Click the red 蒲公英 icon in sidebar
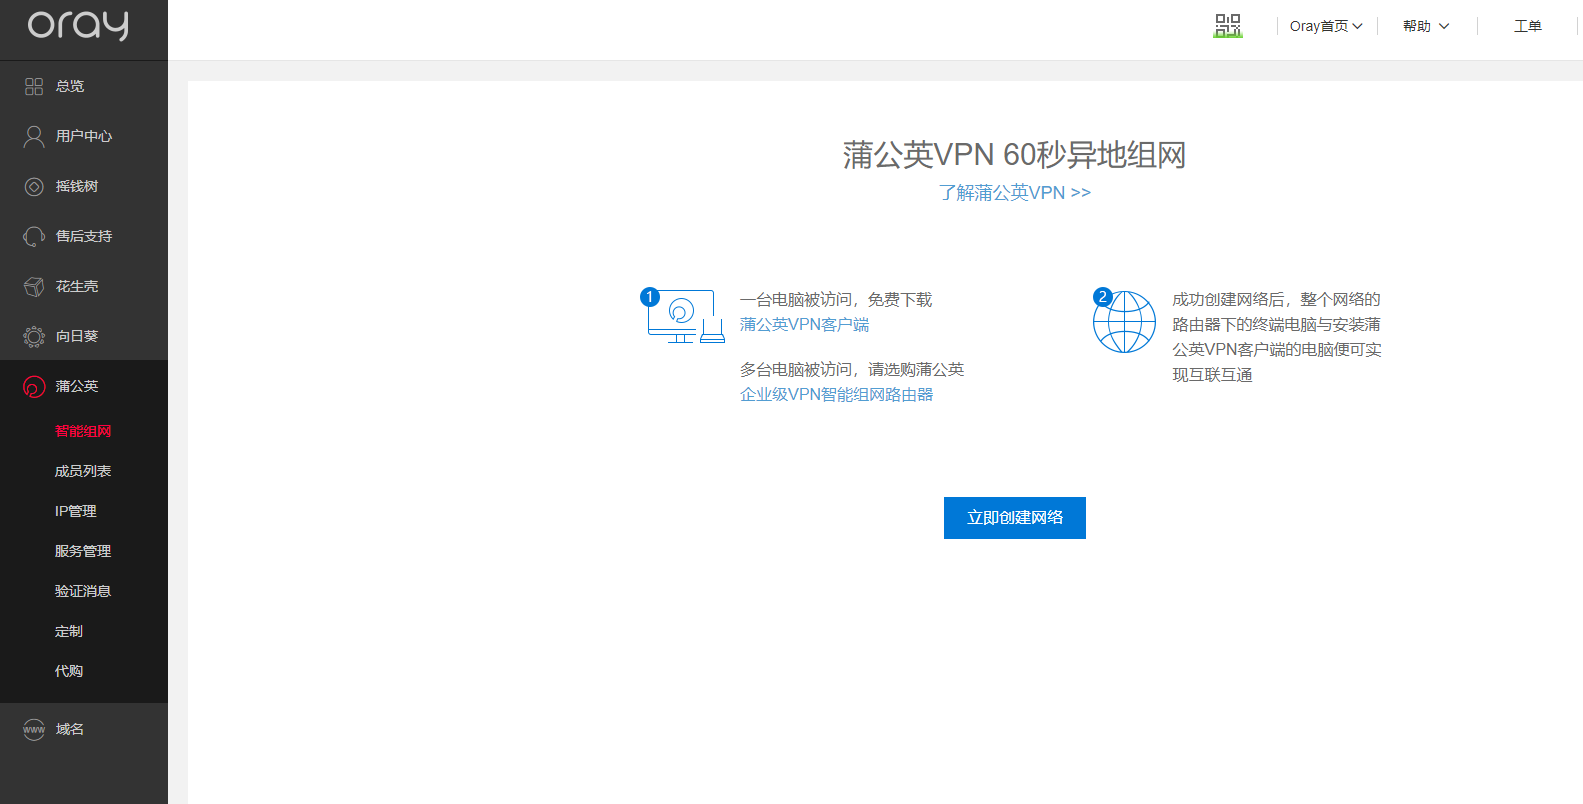The height and width of the screenshot is (804, 1583). (x=34, y=387)
